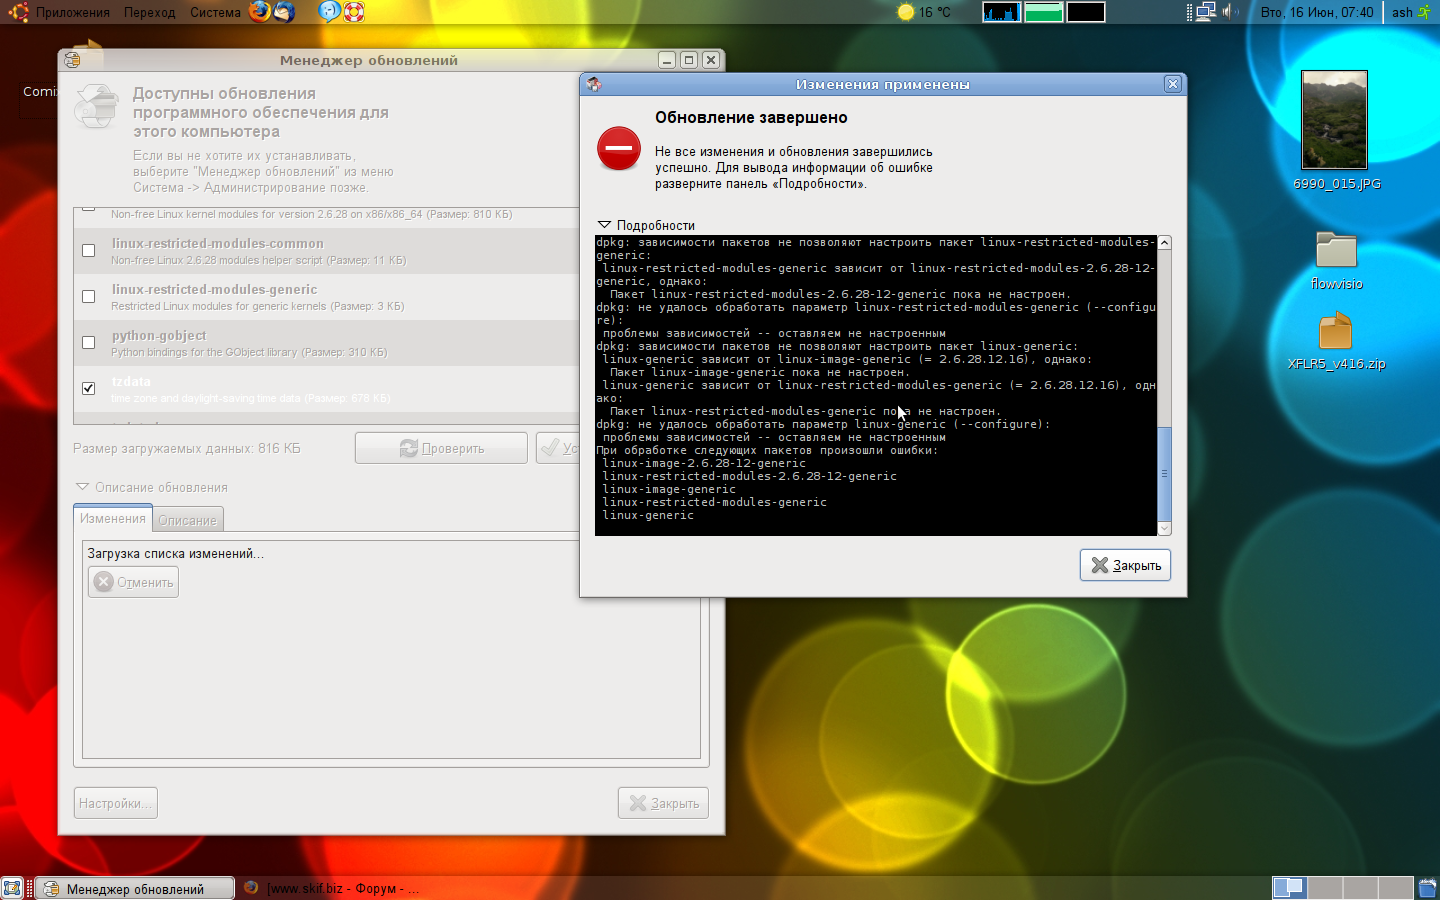Open the chat messenger panel icon
This screenshot has height=900, width=1440.
point(329,12)
